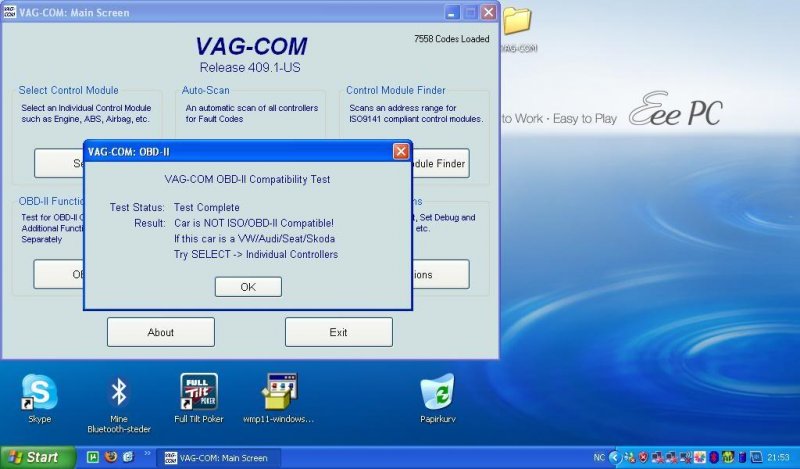Click the NC language indicator in taskbar
800x469 pixels.
(598, 457)
